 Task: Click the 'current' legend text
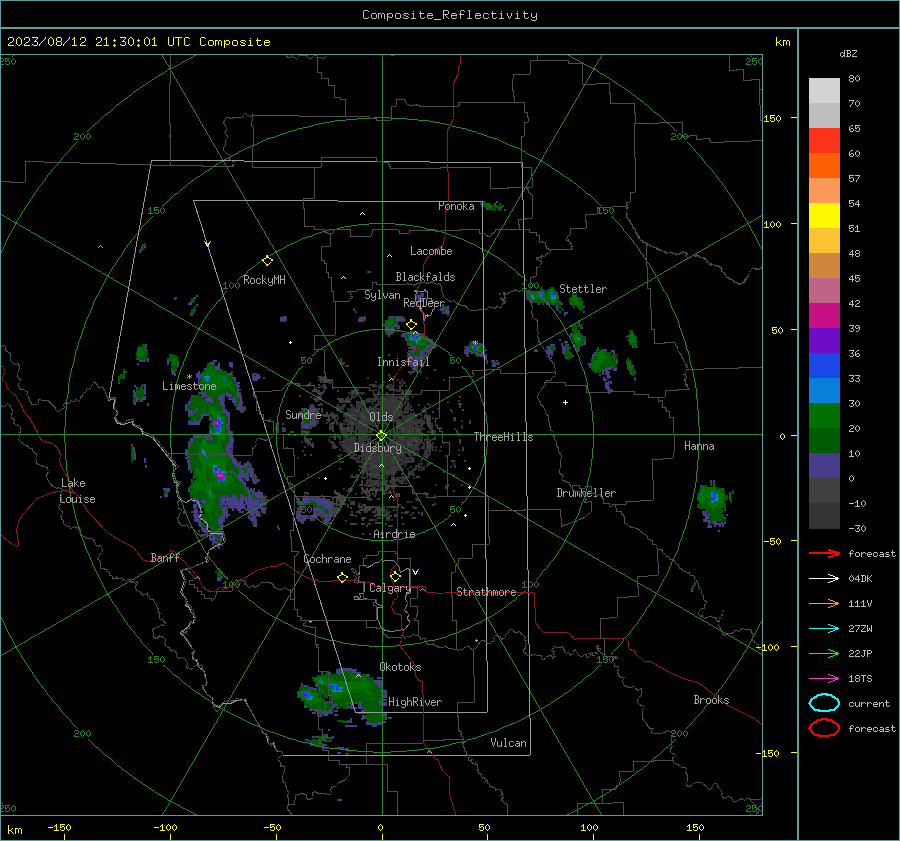(869, 703)
